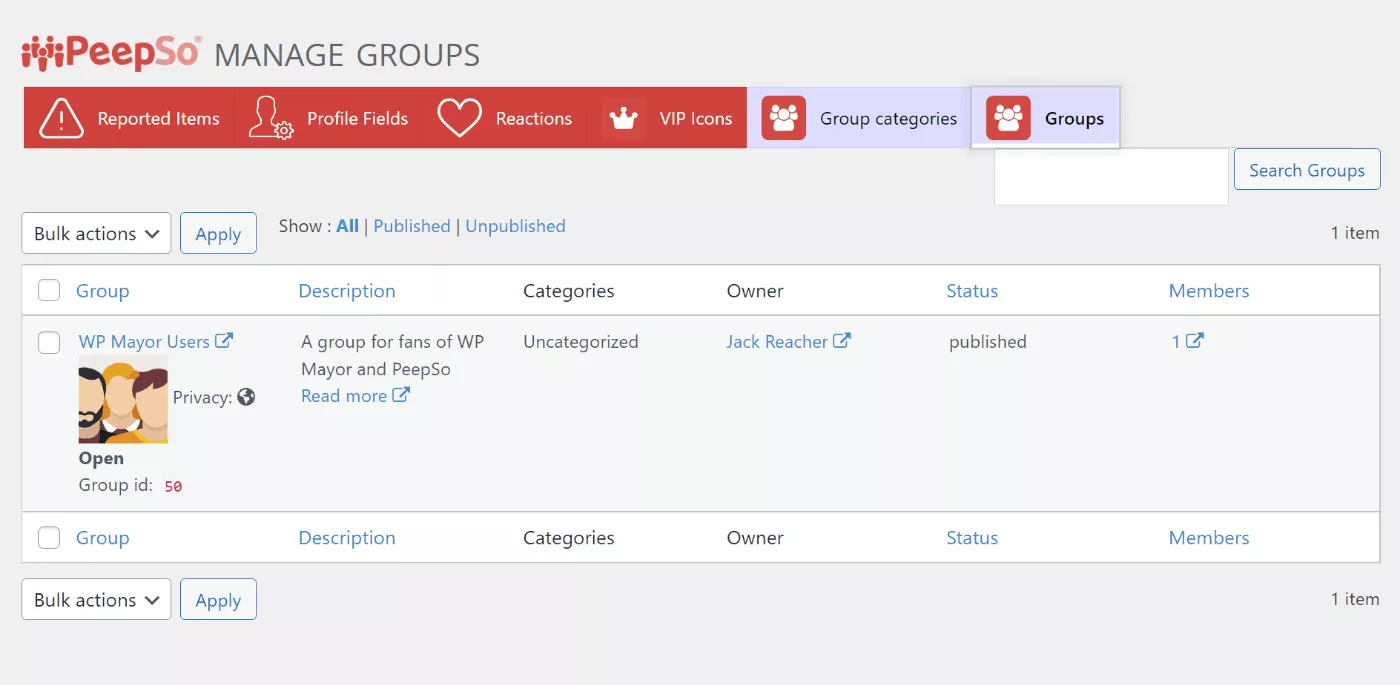Click external link icon beside member count
Image resolution: width=1400 pixels, height=685 pixels.
(x=1195, y=341)
